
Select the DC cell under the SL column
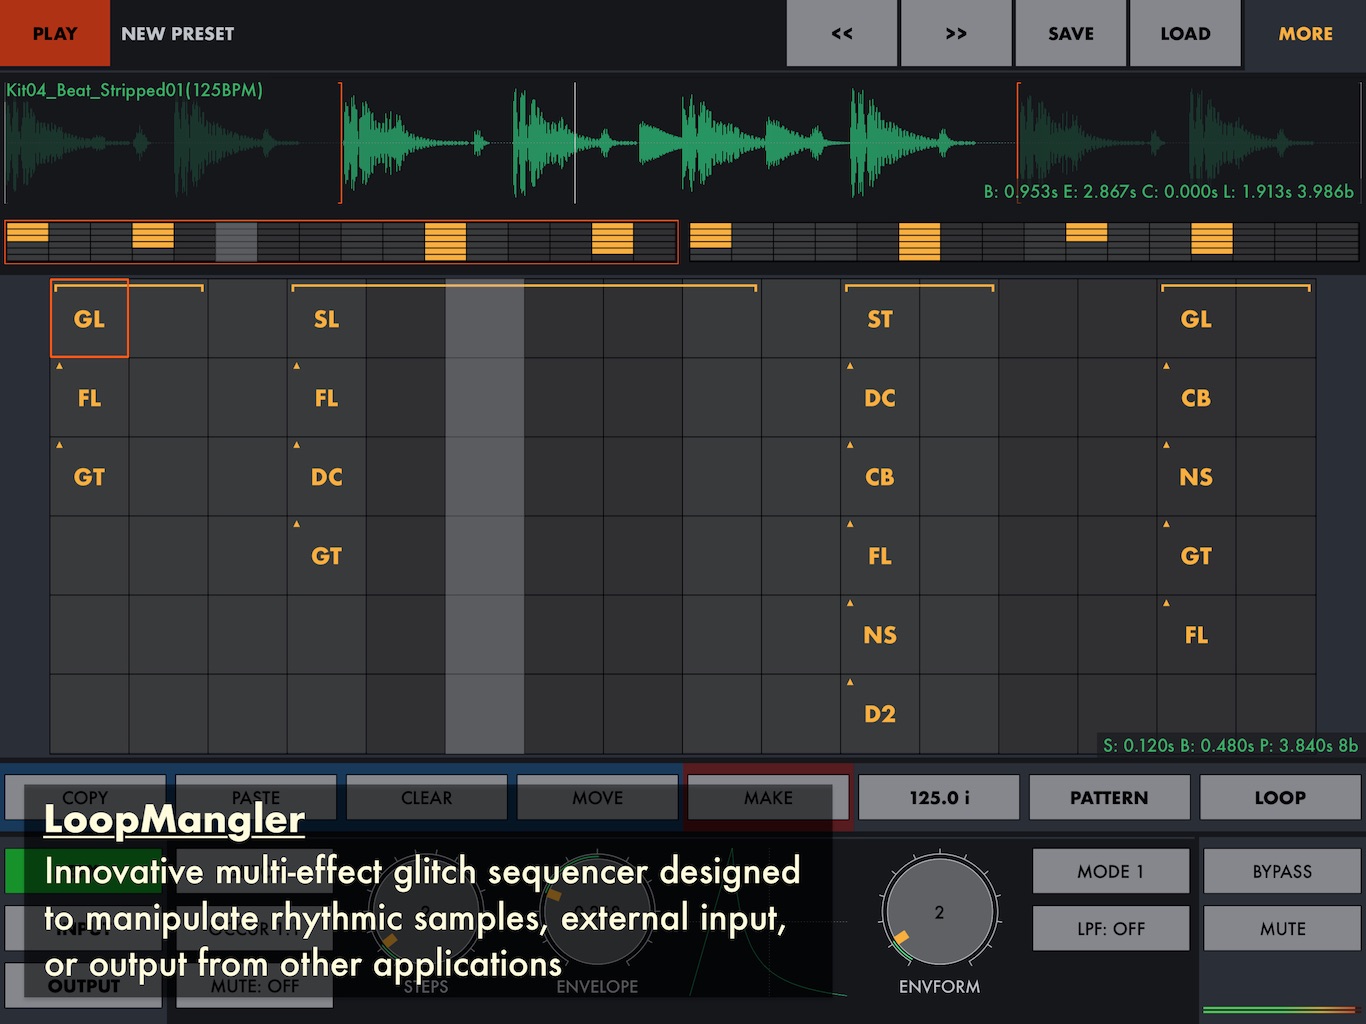coord(326,477)
